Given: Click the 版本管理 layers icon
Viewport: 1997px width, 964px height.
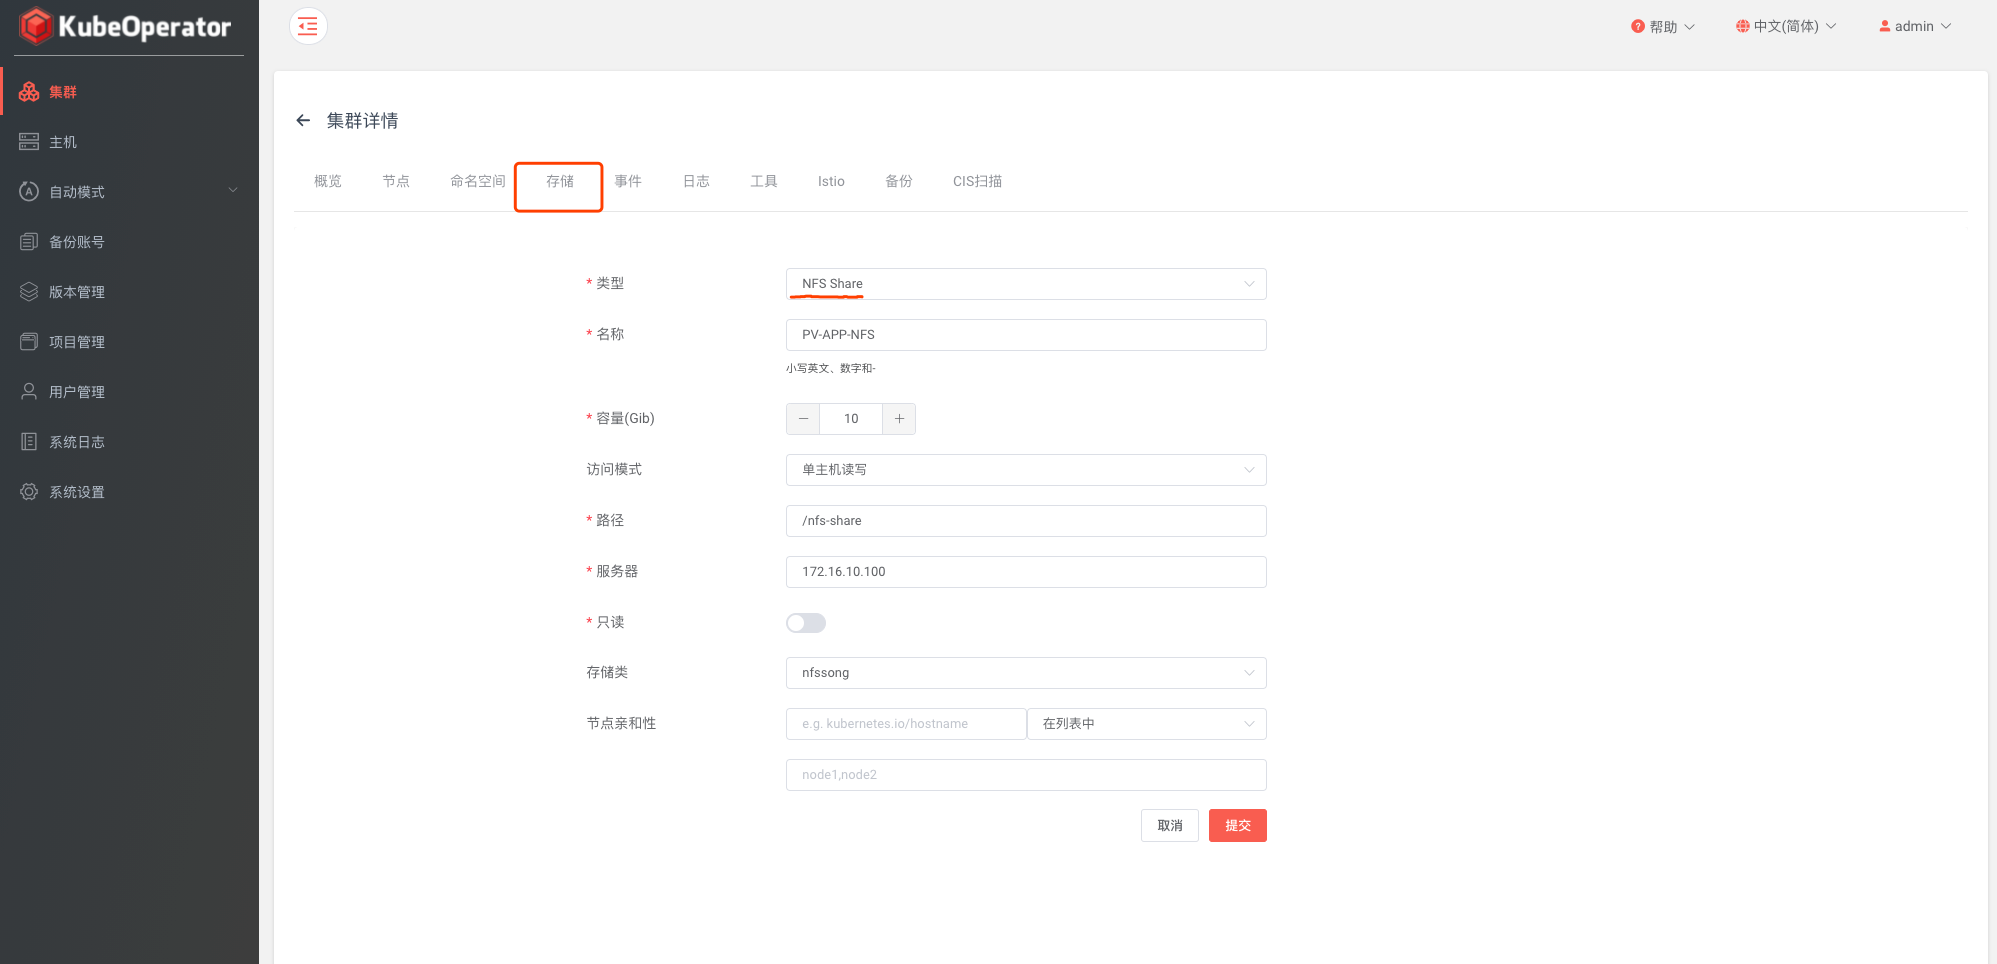Looking at the screenshot, I should [29, 292].
